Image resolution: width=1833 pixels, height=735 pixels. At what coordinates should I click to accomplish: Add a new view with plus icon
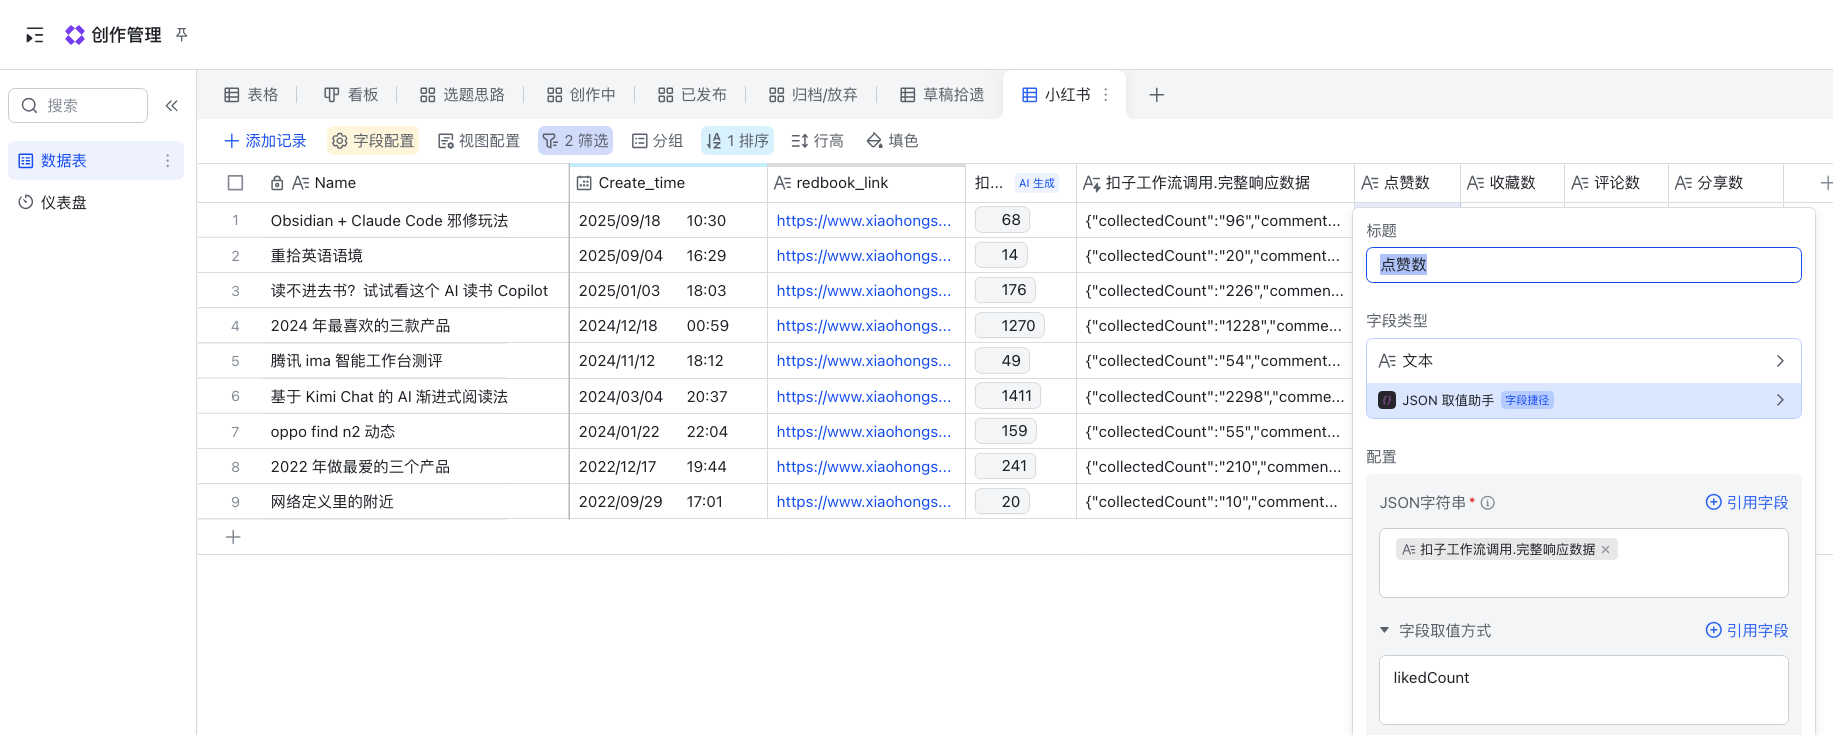click(x=1156, y=95)
